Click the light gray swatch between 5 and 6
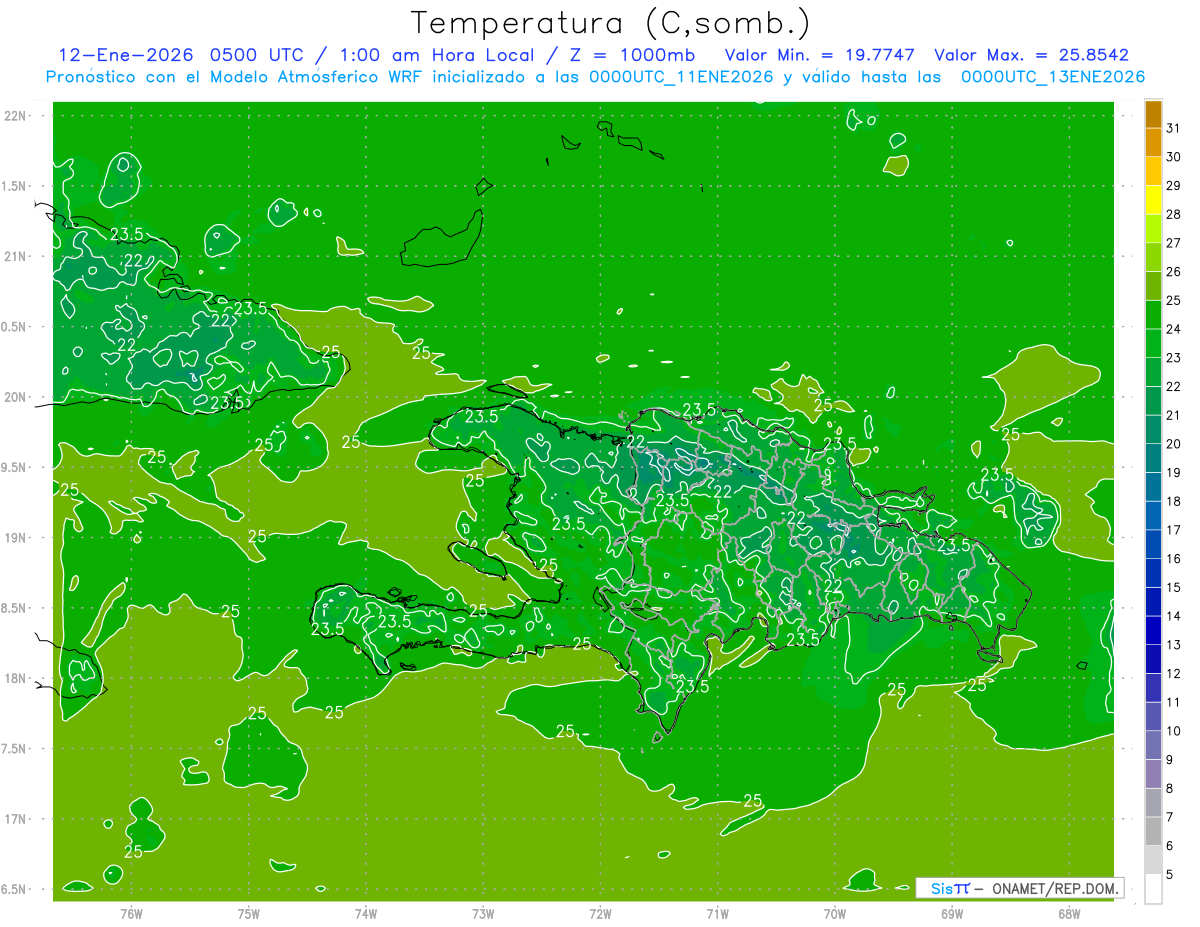The image size is (1200, 927). pyautogui.click(x=1153, y=860)
